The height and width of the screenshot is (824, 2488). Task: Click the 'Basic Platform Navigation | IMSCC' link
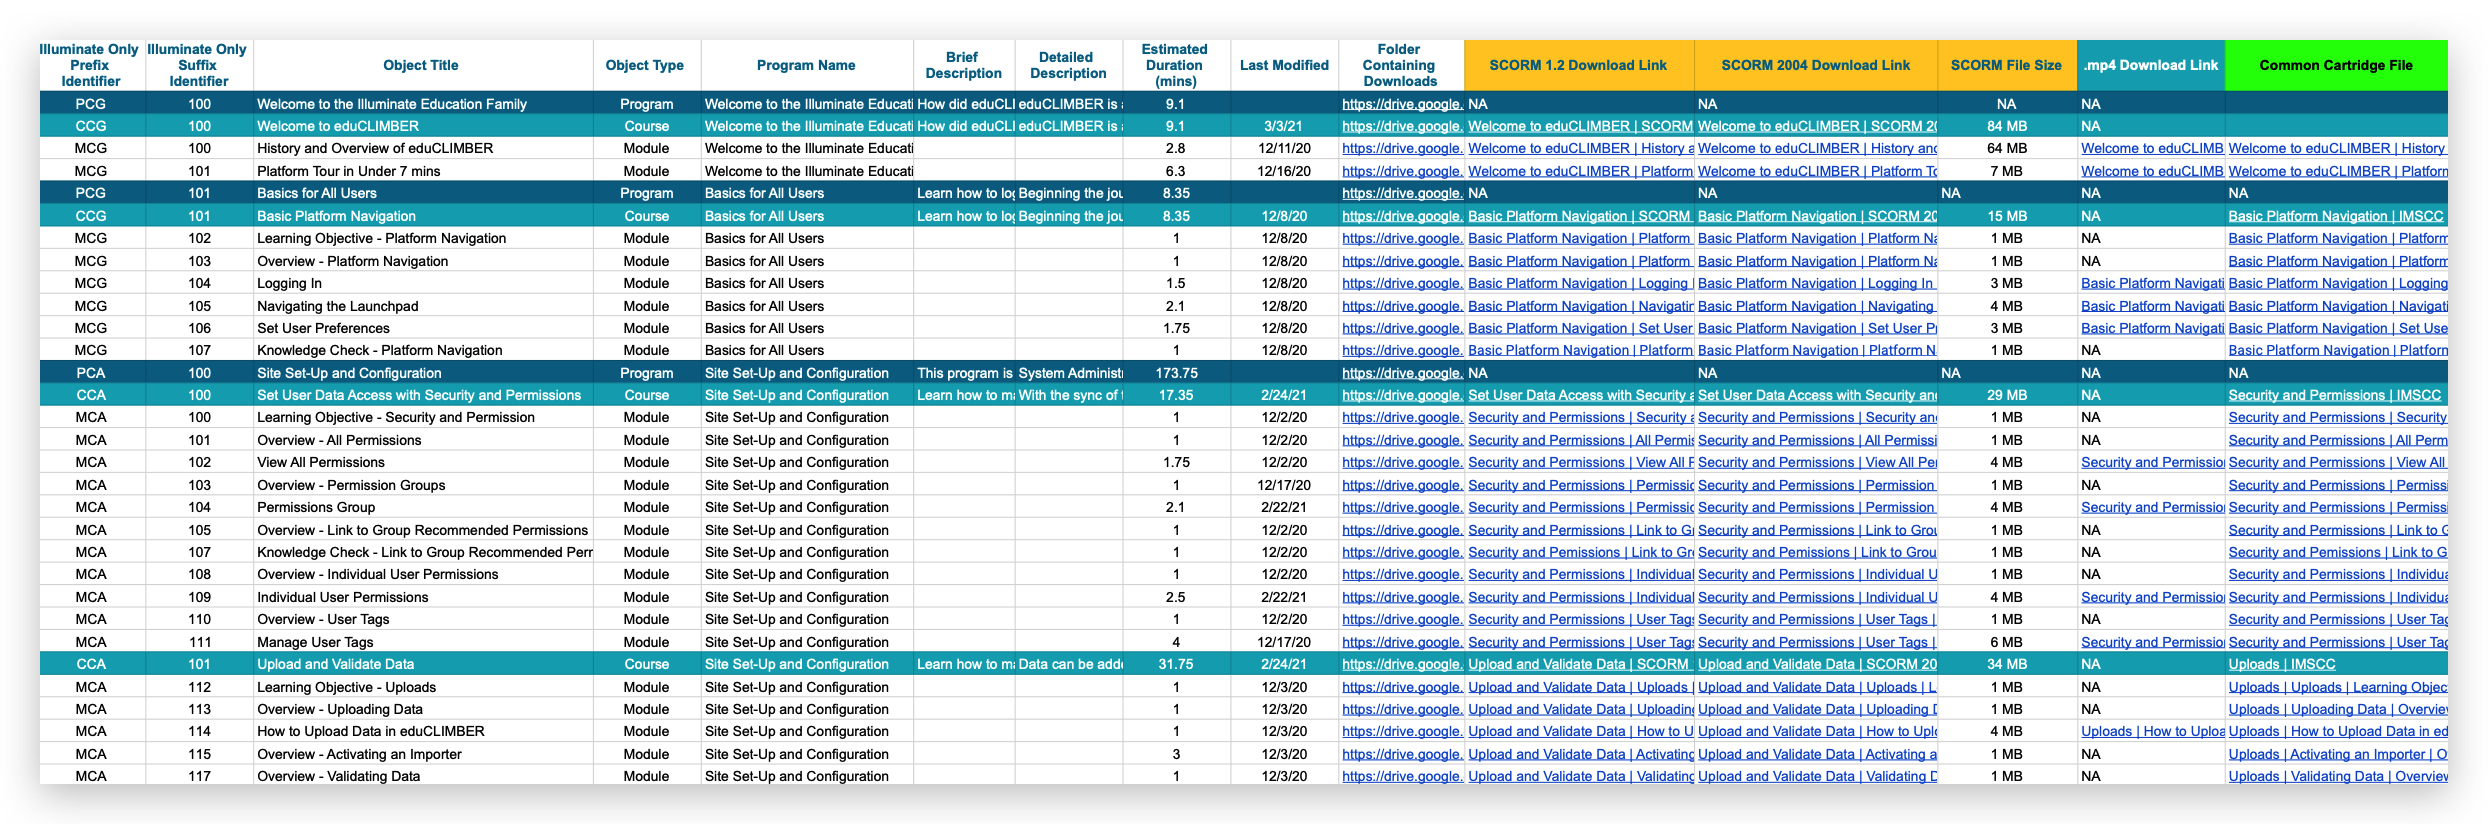[x=2336, y=216]
